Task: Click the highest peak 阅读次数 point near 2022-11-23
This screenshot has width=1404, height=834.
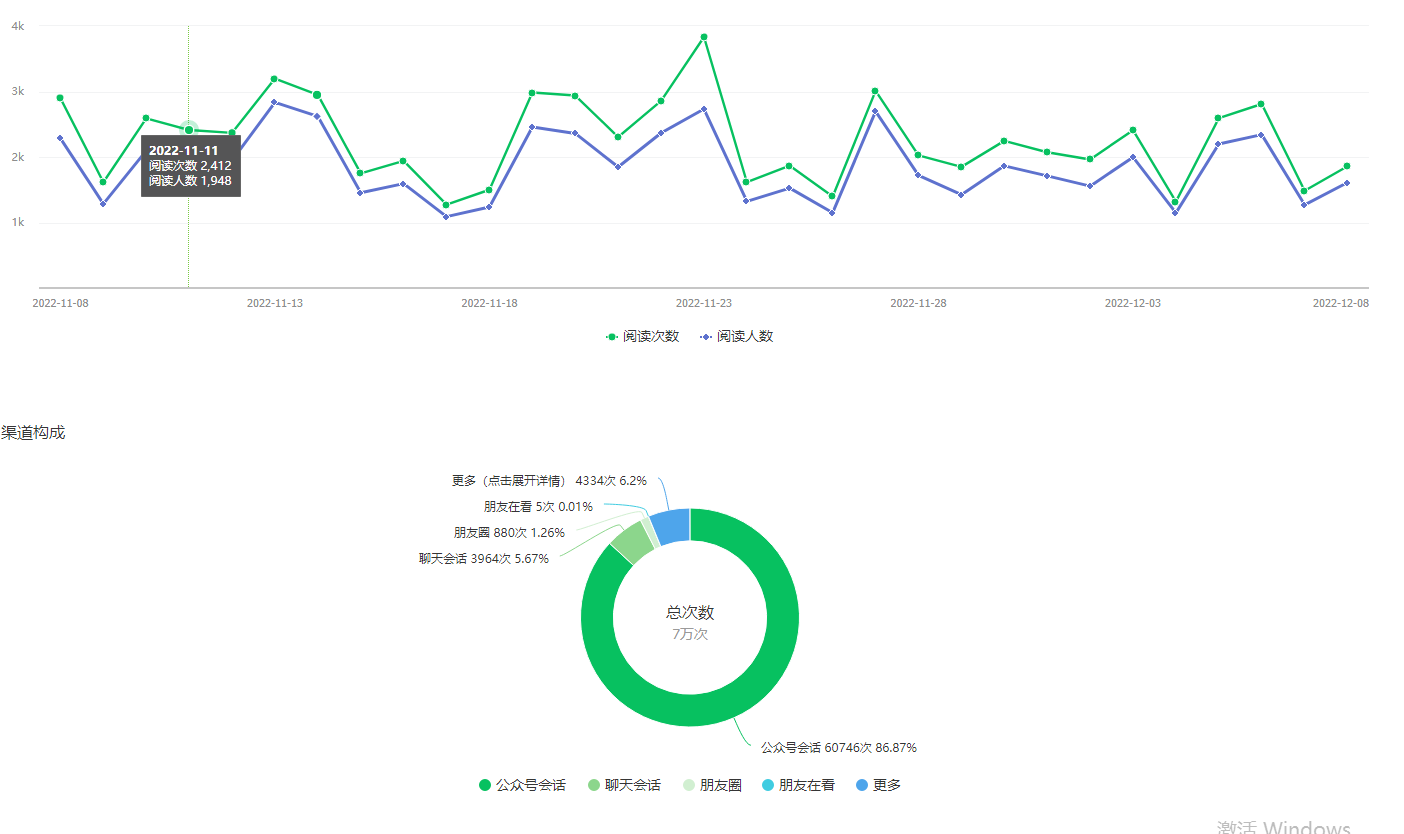Action: [x=704, y=37]
